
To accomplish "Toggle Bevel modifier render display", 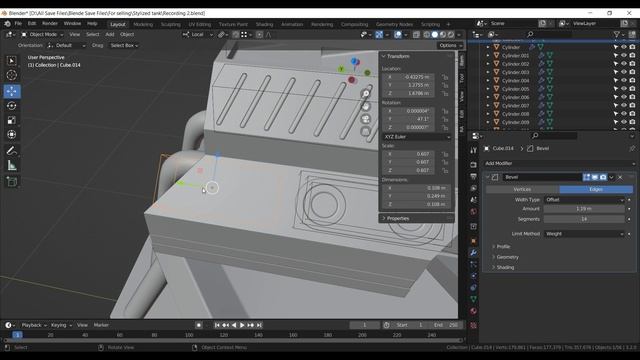I will point(603,177).
